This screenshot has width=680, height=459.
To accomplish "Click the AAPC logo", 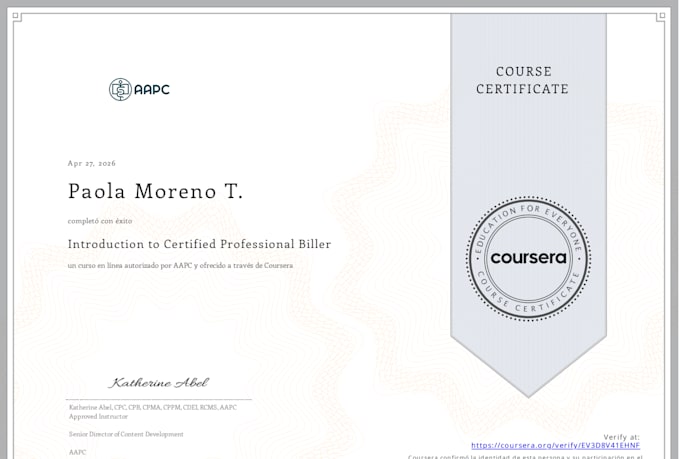I will tap(139, 89).
